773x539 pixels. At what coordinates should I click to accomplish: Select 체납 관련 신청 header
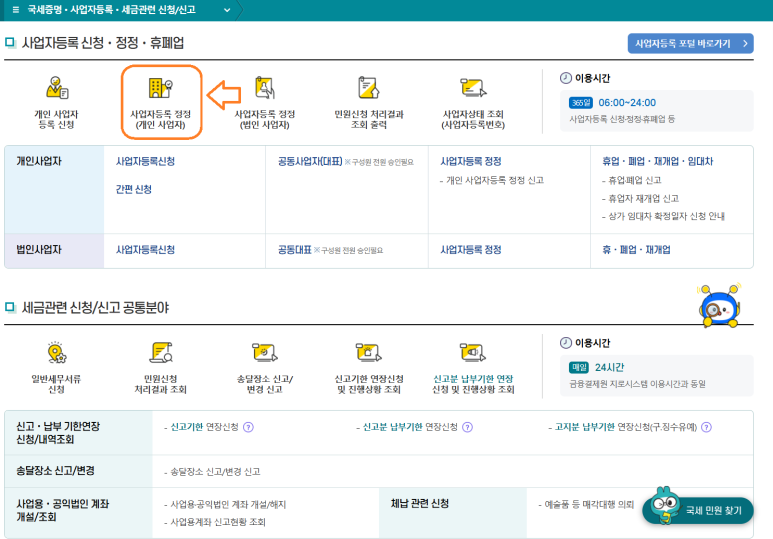pos(453,512)
